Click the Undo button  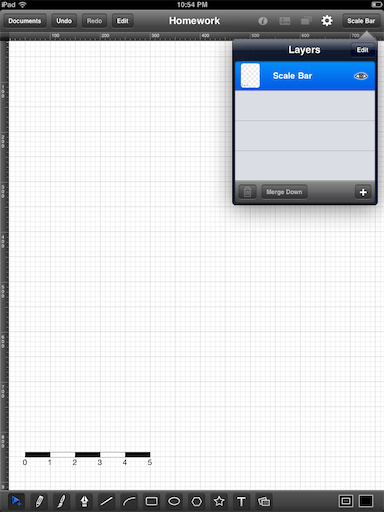coord(64,21)
